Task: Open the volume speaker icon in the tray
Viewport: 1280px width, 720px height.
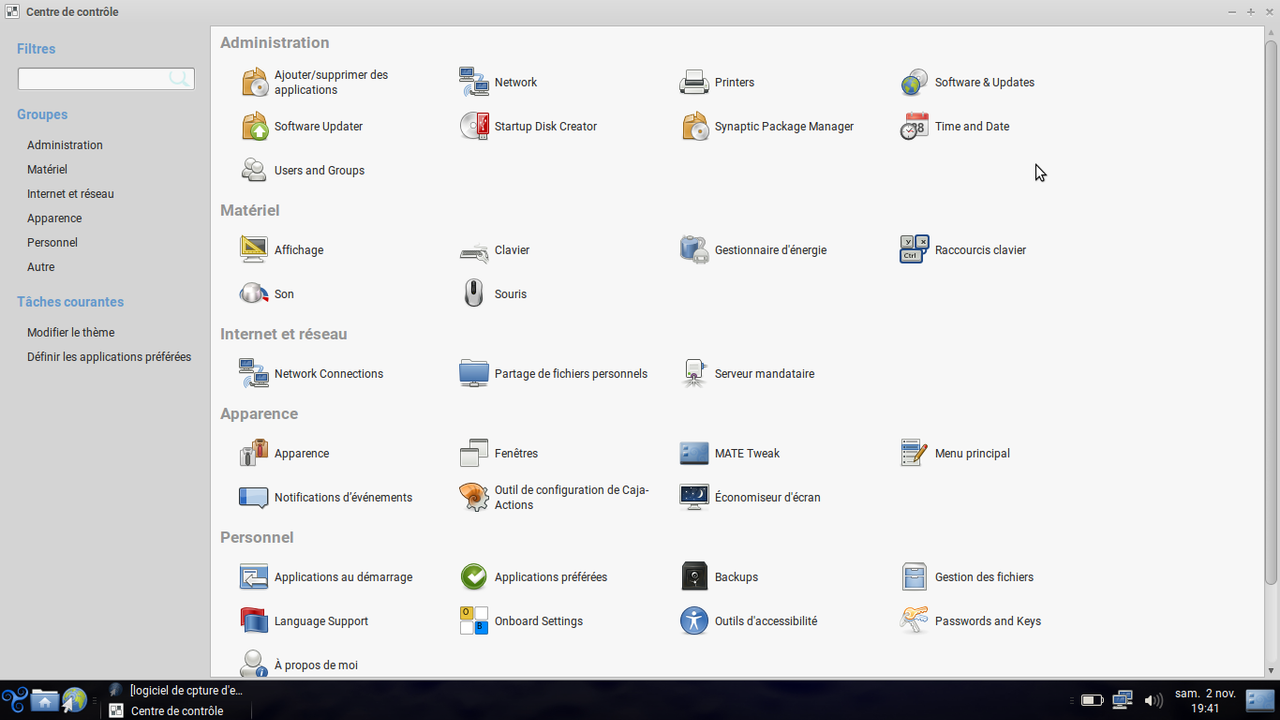Action: tap(1153, 700)
